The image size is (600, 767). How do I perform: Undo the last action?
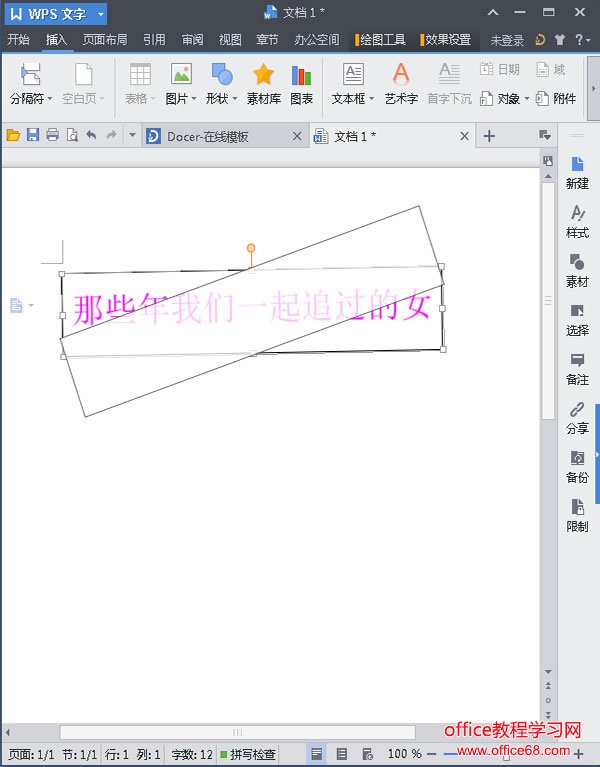click(91, 135)
